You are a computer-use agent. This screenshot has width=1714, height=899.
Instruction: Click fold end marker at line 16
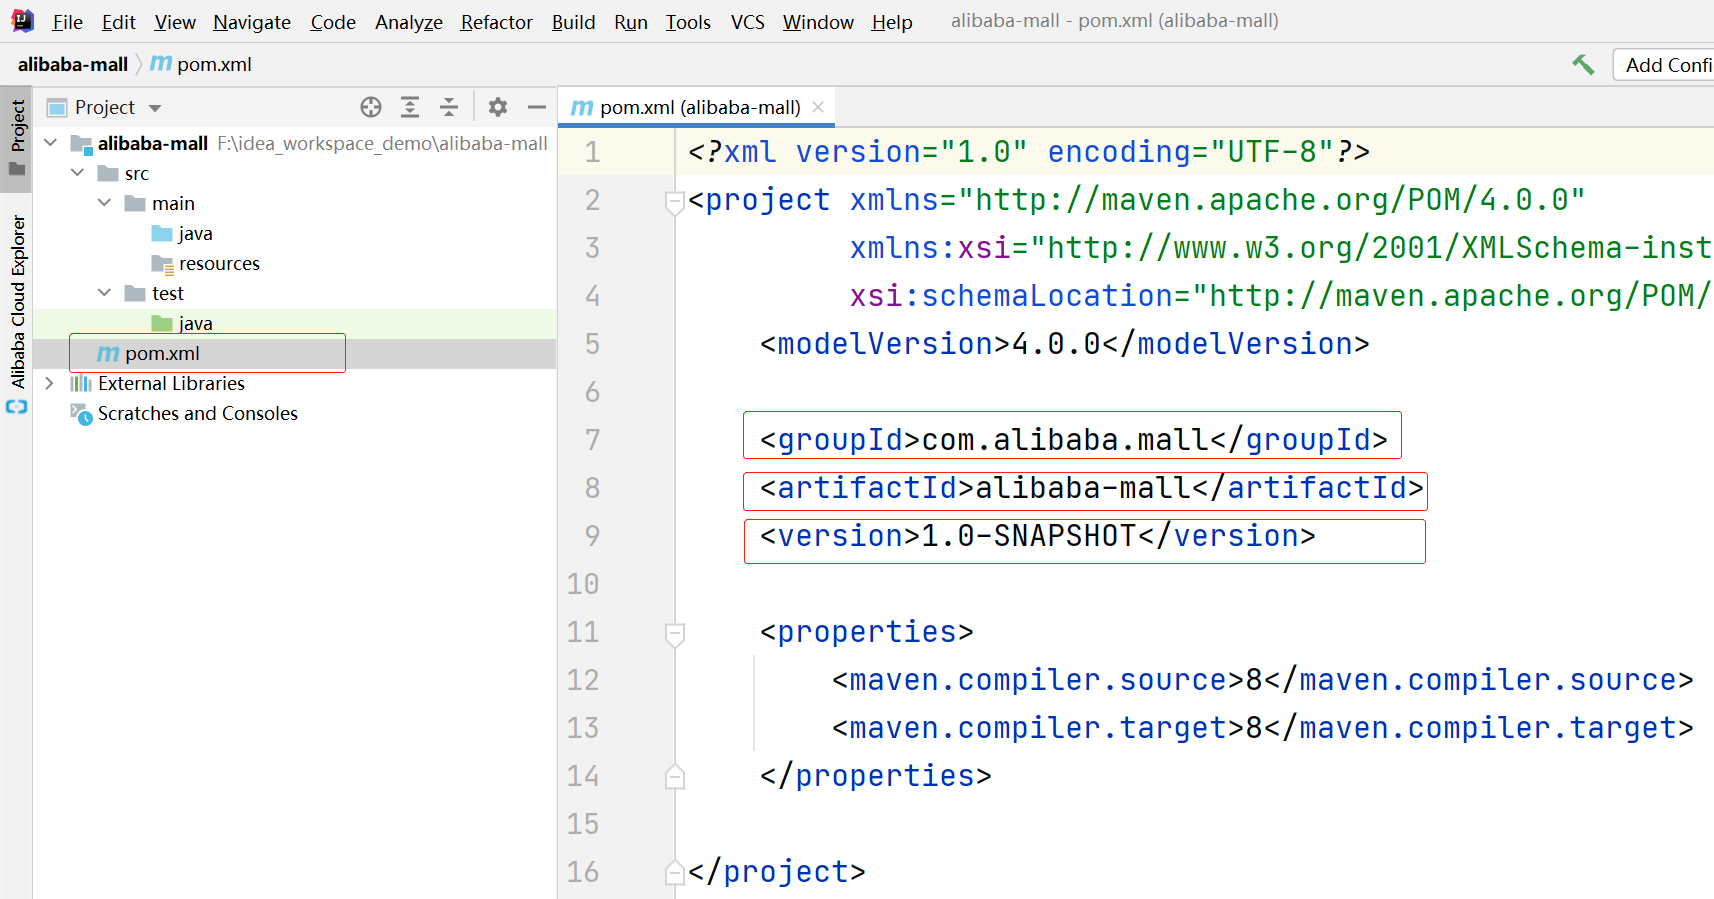(x=675, y=872)
